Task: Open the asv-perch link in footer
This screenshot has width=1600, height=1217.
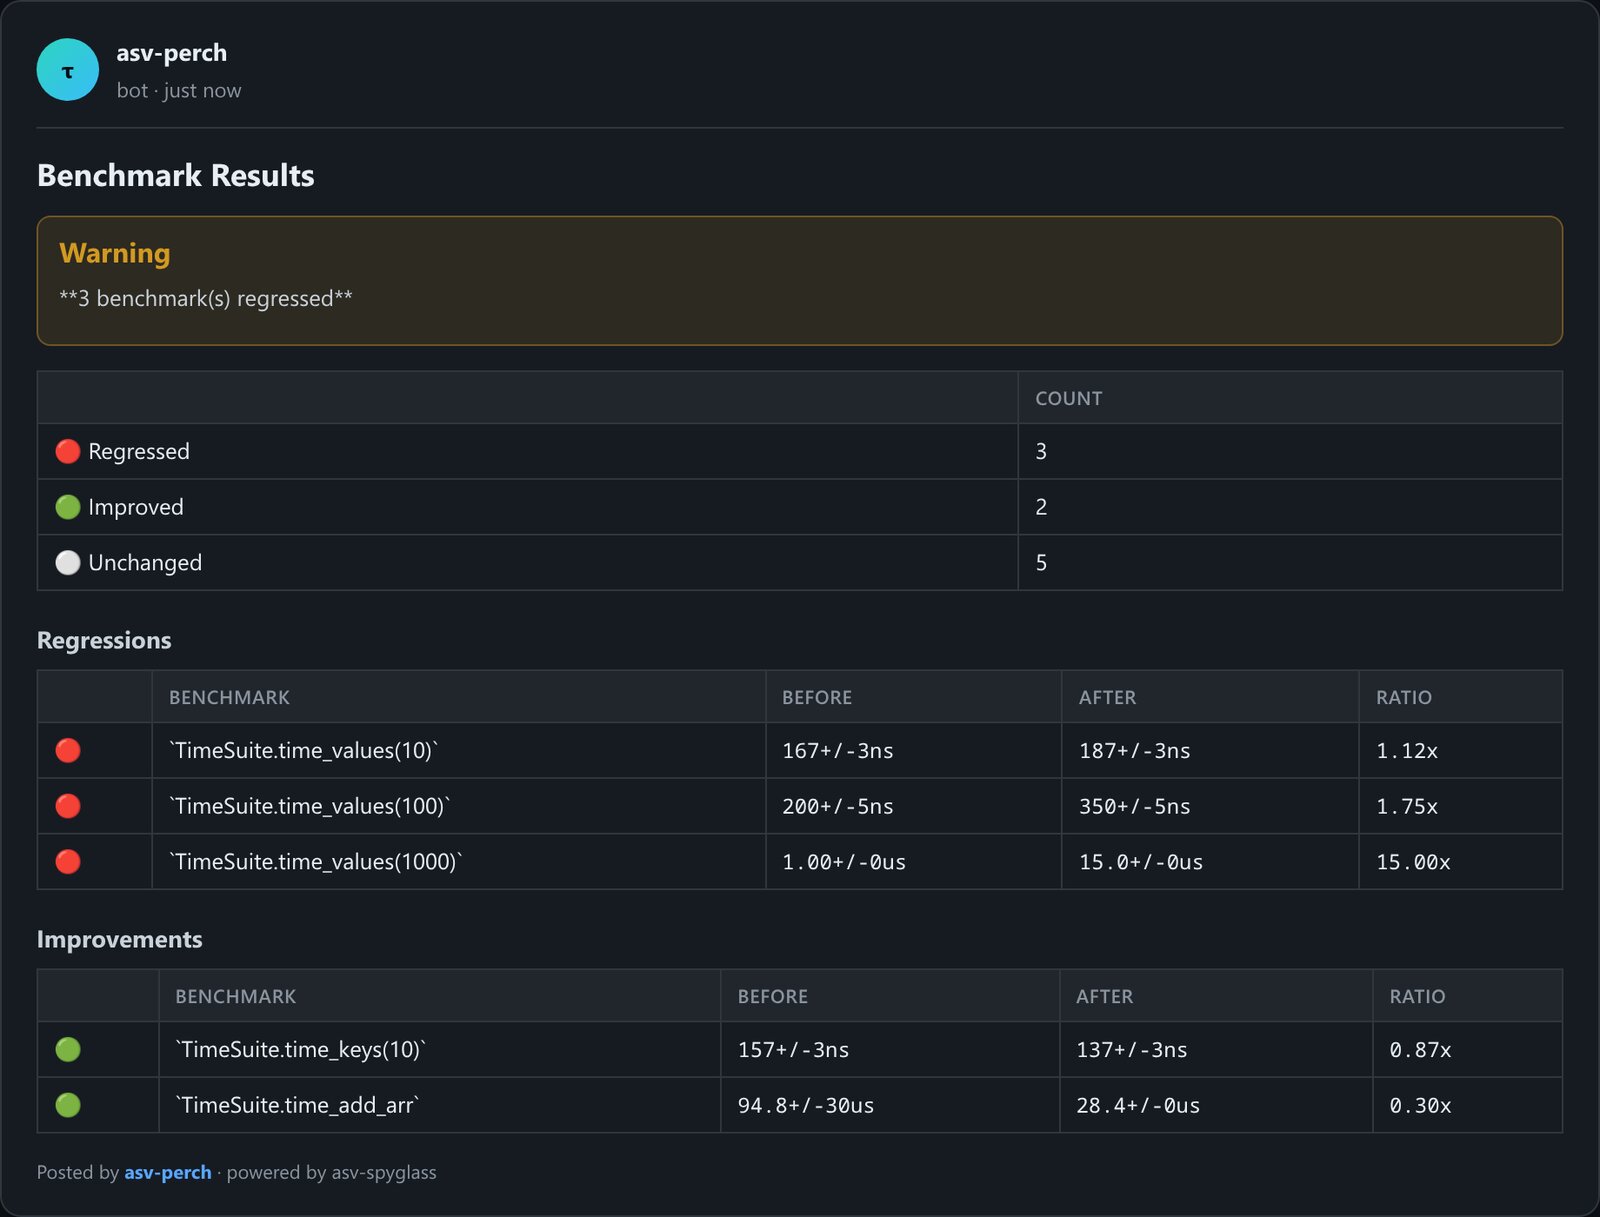Action: 168,1172
